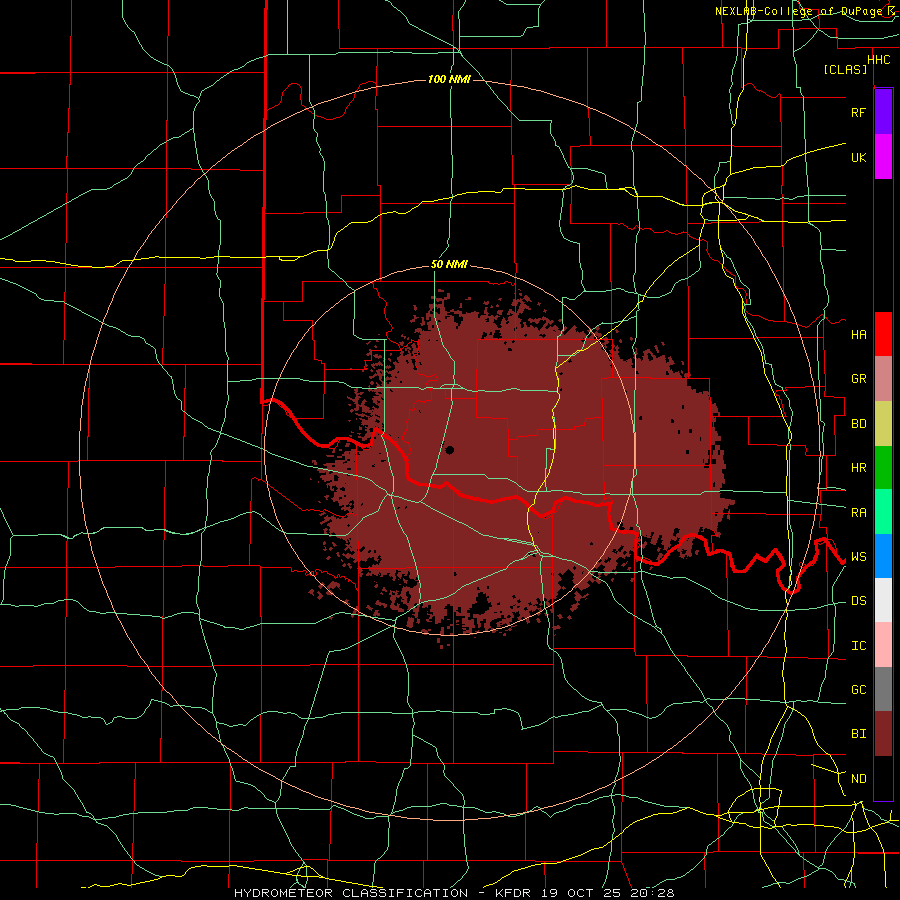Click the BI legend label
Image resolution: width=900 pixels, height=900 pixels.
coord(858,734)
